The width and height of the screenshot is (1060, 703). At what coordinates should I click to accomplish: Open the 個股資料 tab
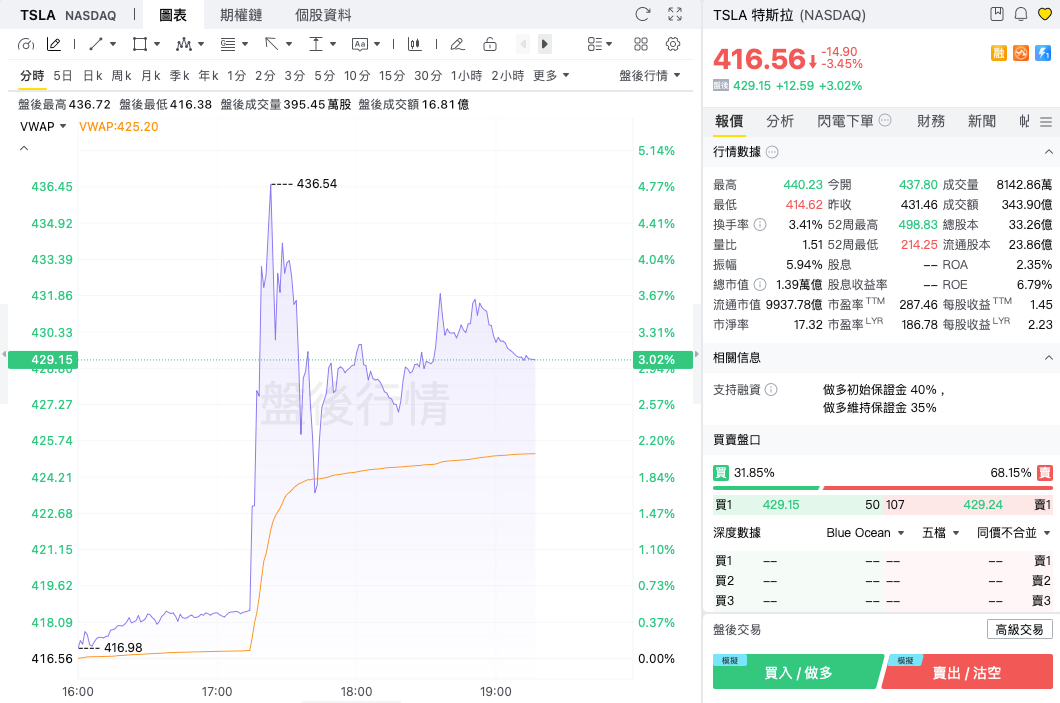[323, 15]
